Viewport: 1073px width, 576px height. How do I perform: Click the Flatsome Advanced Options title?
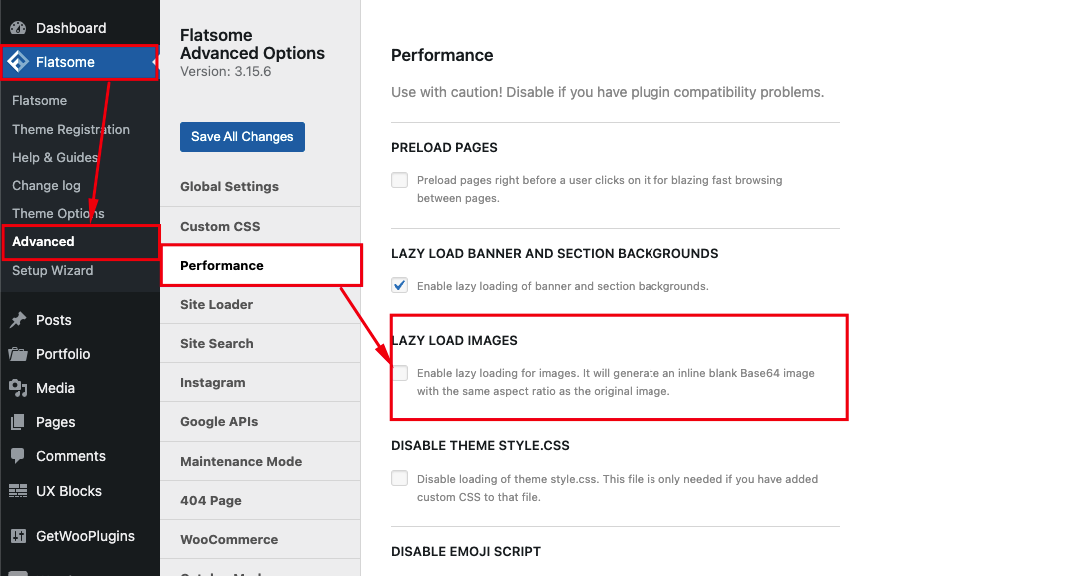253,44
